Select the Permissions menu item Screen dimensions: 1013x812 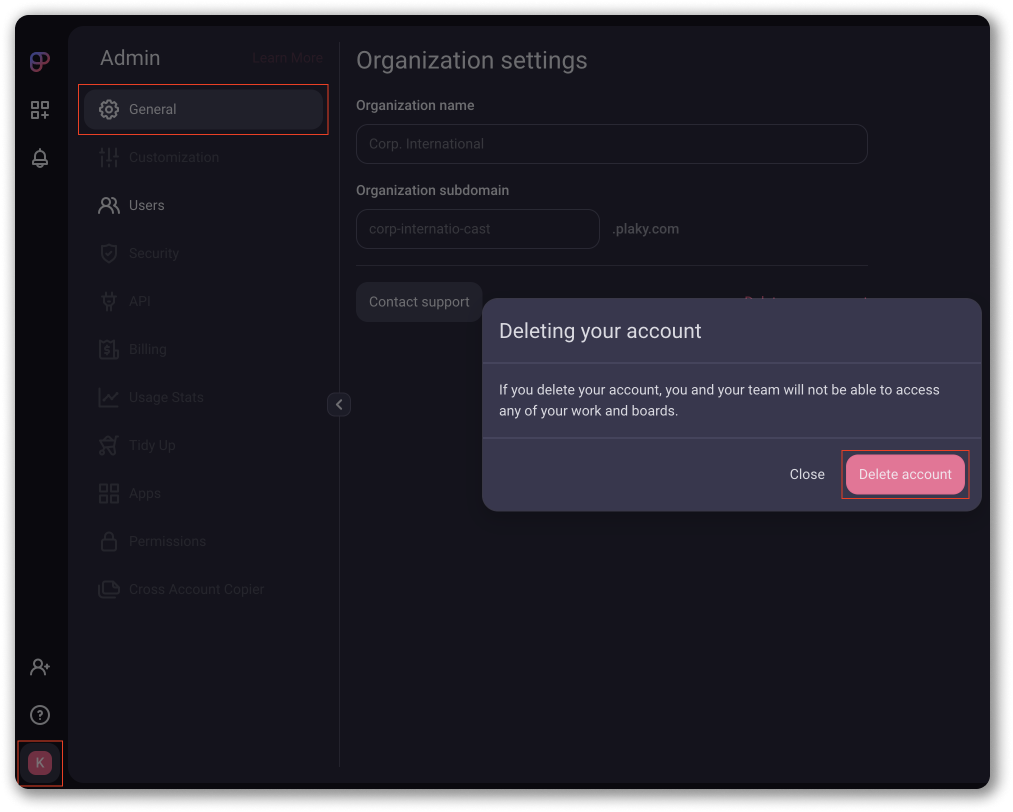(167, 541)
